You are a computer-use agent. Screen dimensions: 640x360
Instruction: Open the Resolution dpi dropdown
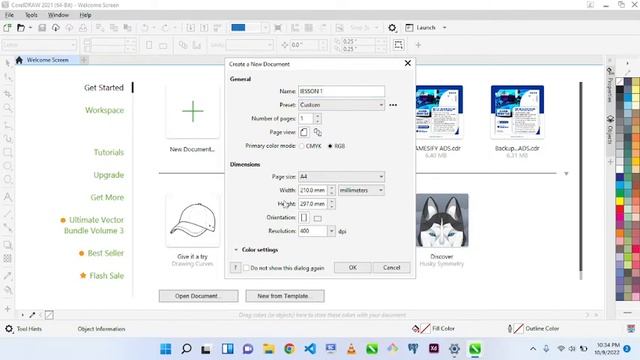tap(331, 231)
